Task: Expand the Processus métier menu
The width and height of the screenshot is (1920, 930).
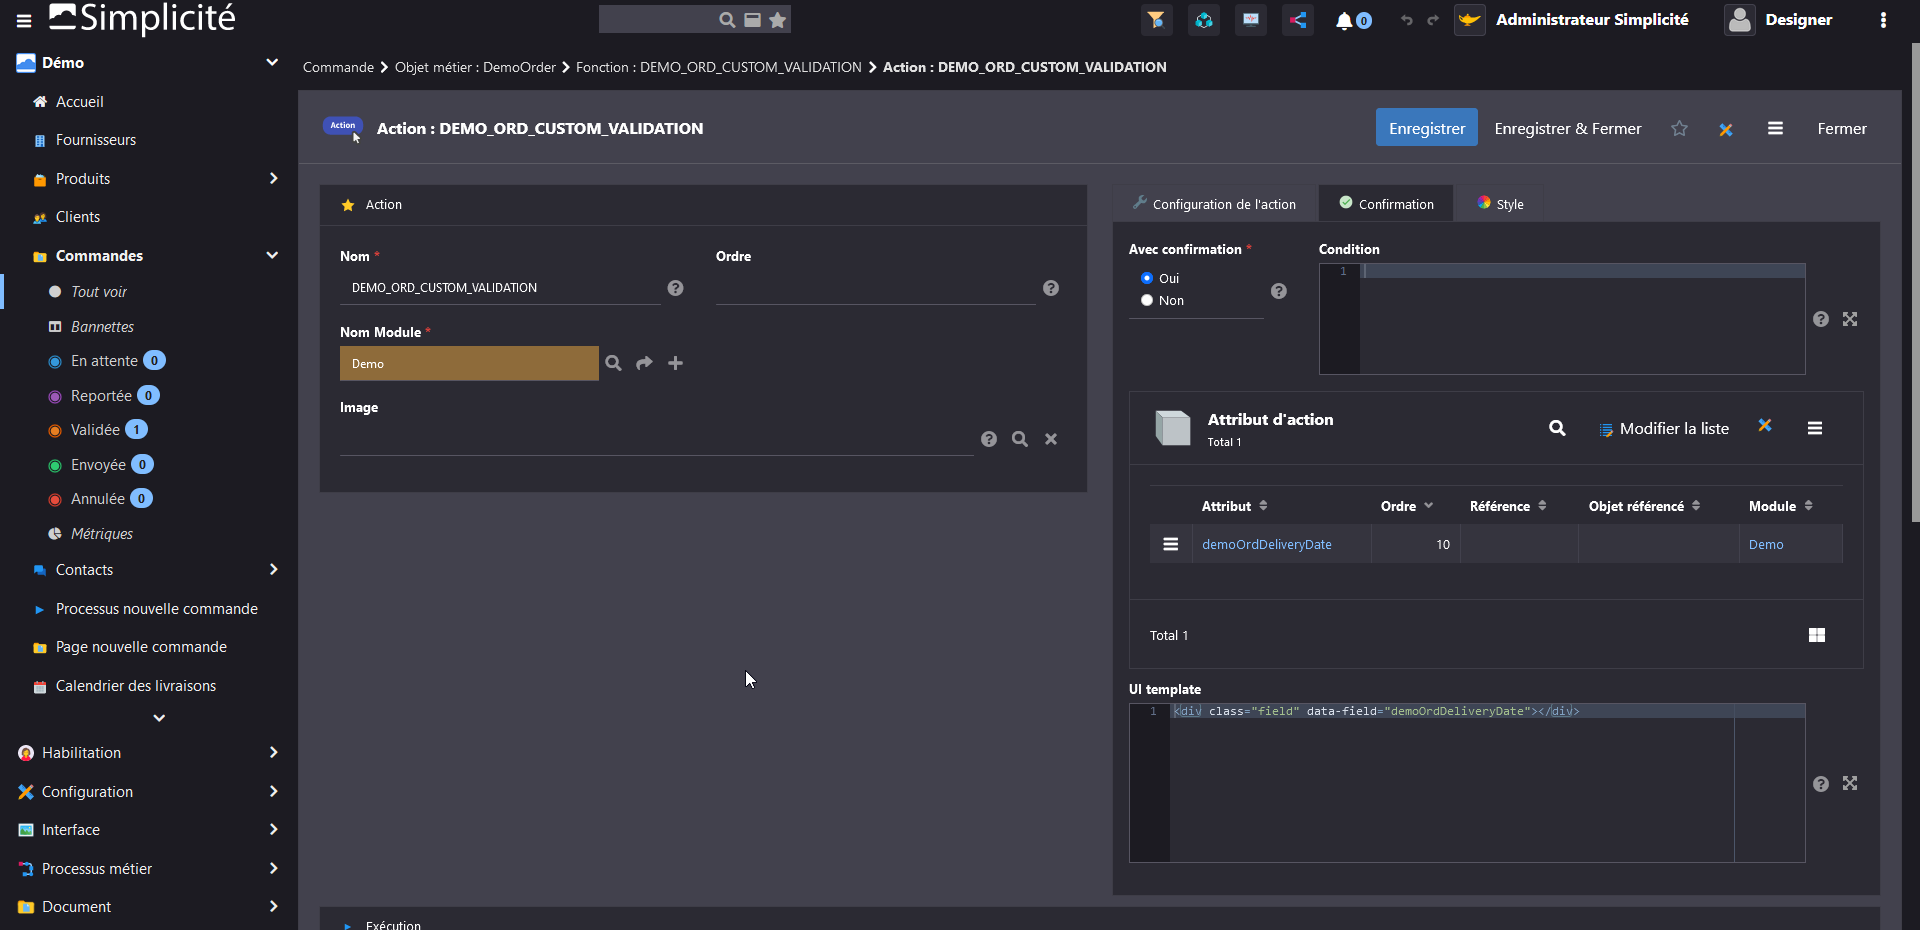Action: click(273, 868)
